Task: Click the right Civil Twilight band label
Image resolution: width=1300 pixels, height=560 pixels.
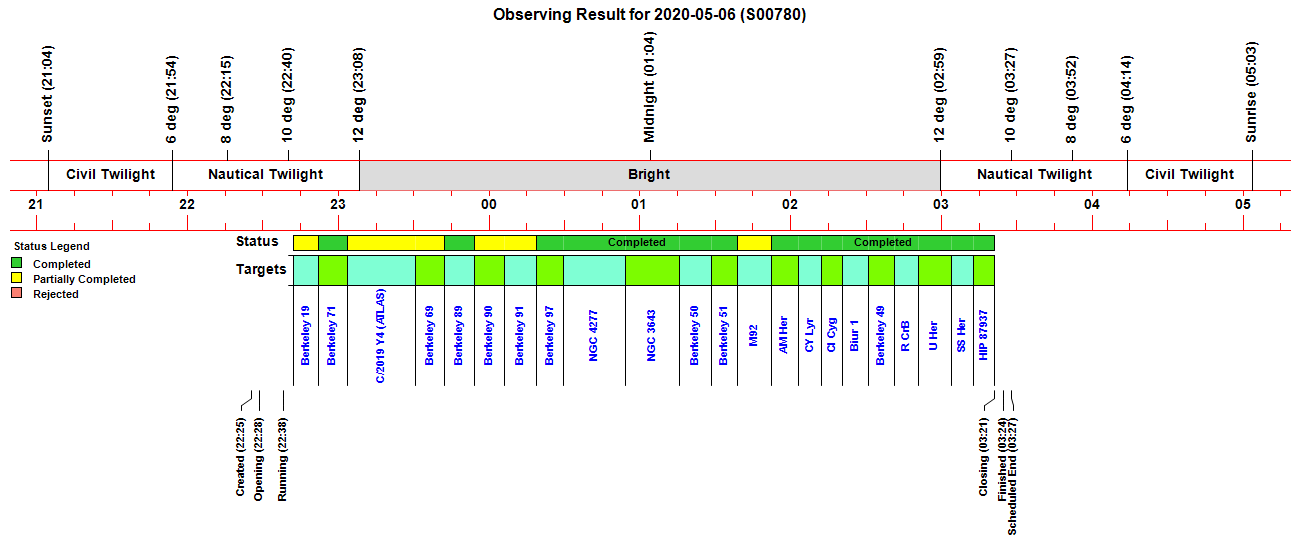Action: point(1190,175)
